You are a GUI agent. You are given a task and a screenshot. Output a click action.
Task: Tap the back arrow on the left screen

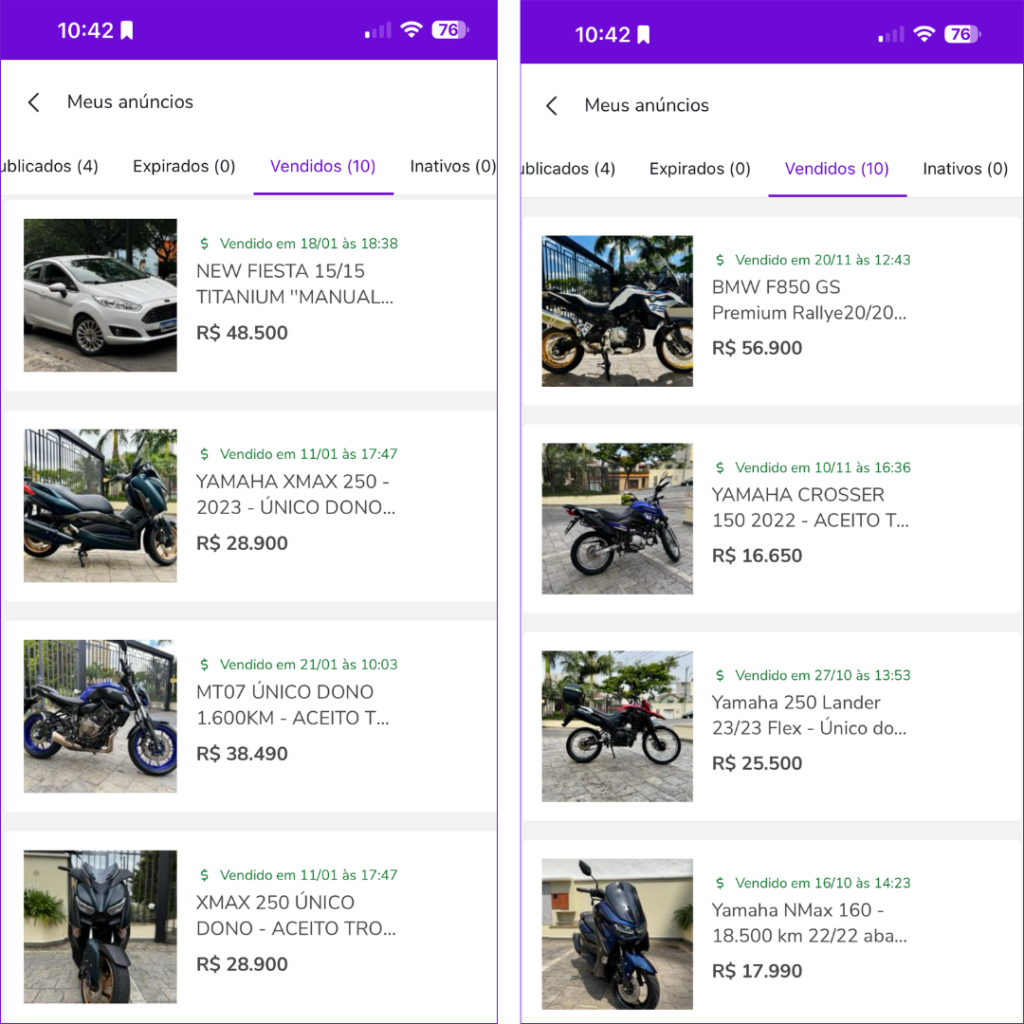(x=34, y=102)
